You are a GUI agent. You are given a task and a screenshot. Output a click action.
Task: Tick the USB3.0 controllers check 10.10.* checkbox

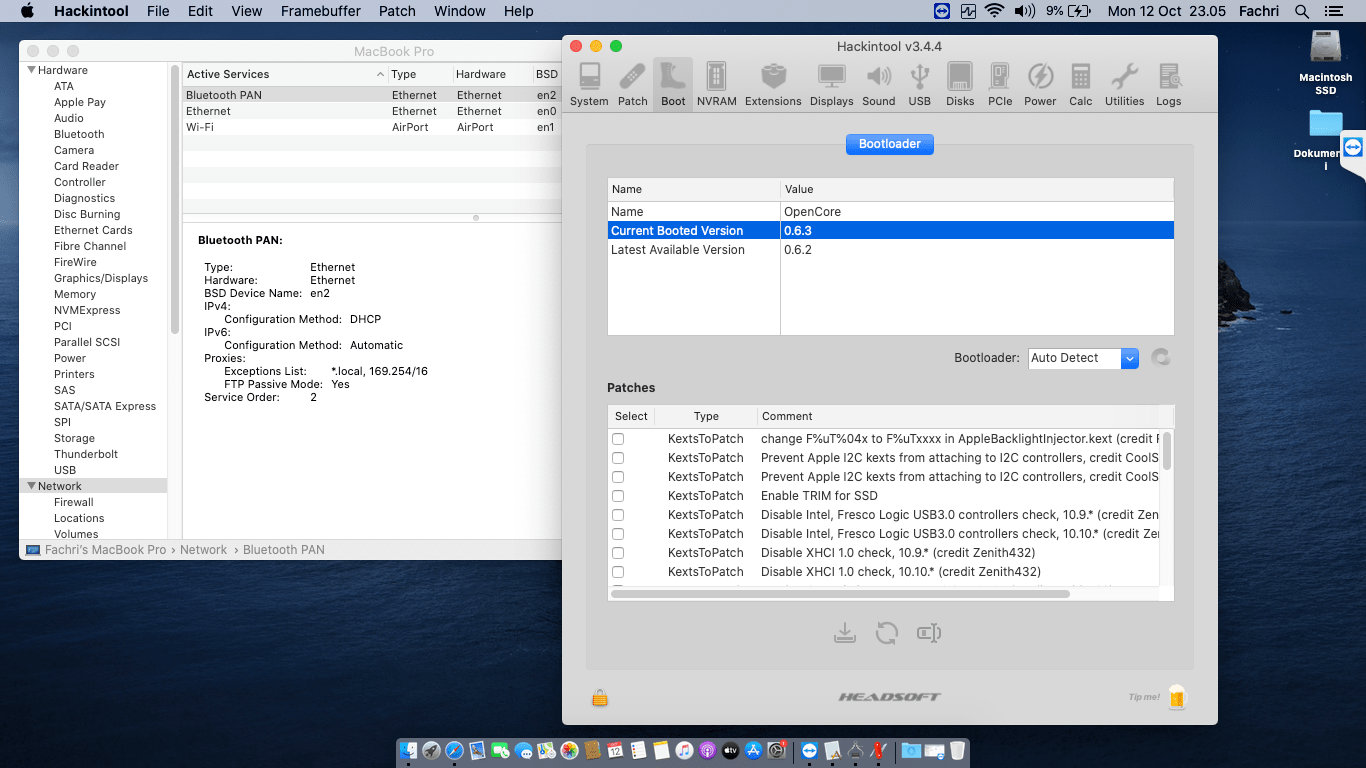618,534
